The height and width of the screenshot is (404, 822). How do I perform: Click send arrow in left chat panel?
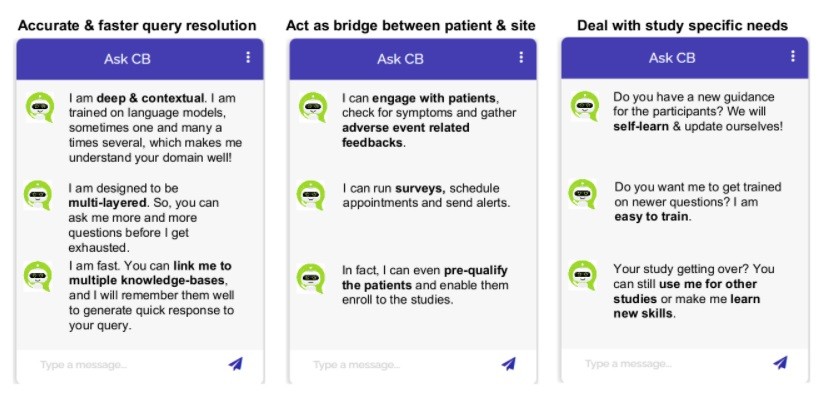coord(236,364)
